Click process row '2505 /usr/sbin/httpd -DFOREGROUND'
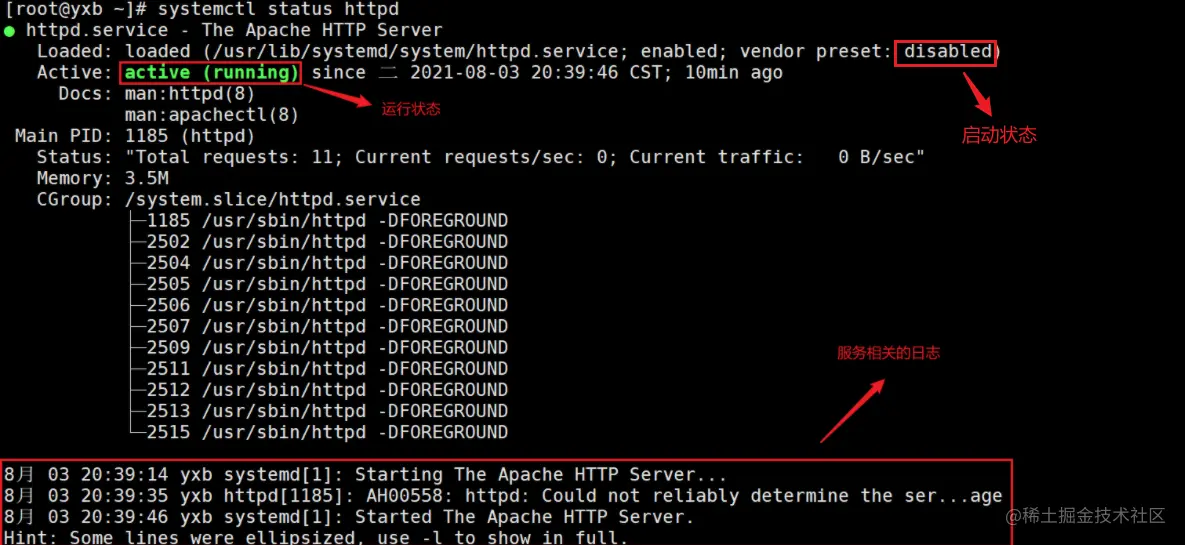Viewport: 1185px width, 545px height. pos(327,285)
